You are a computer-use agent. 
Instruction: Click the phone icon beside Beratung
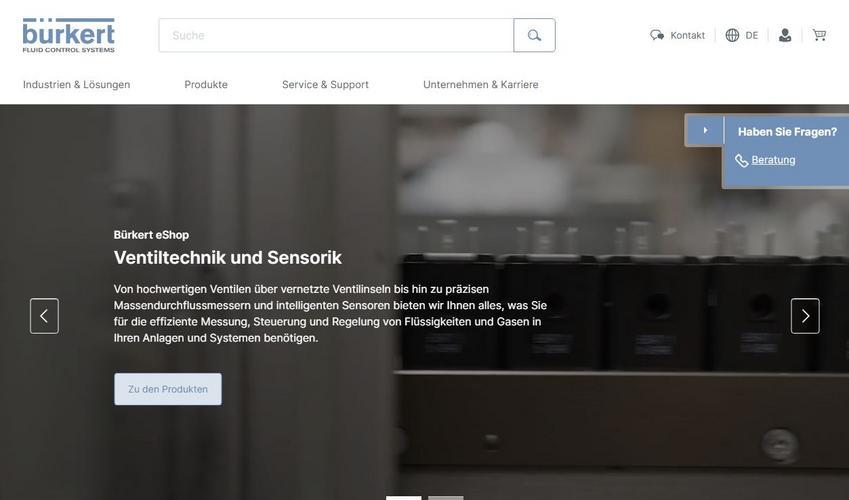pyautogui.click(x=741, y=160)
